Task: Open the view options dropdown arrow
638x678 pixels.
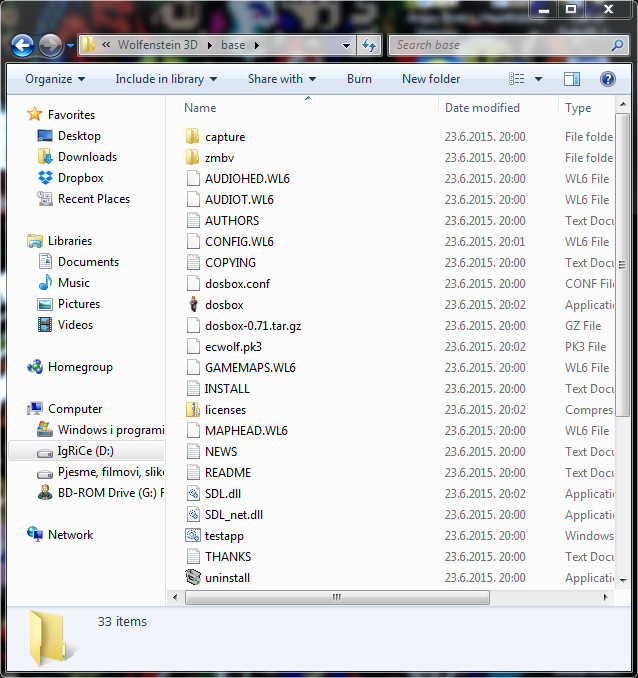Action: (539, 79)
